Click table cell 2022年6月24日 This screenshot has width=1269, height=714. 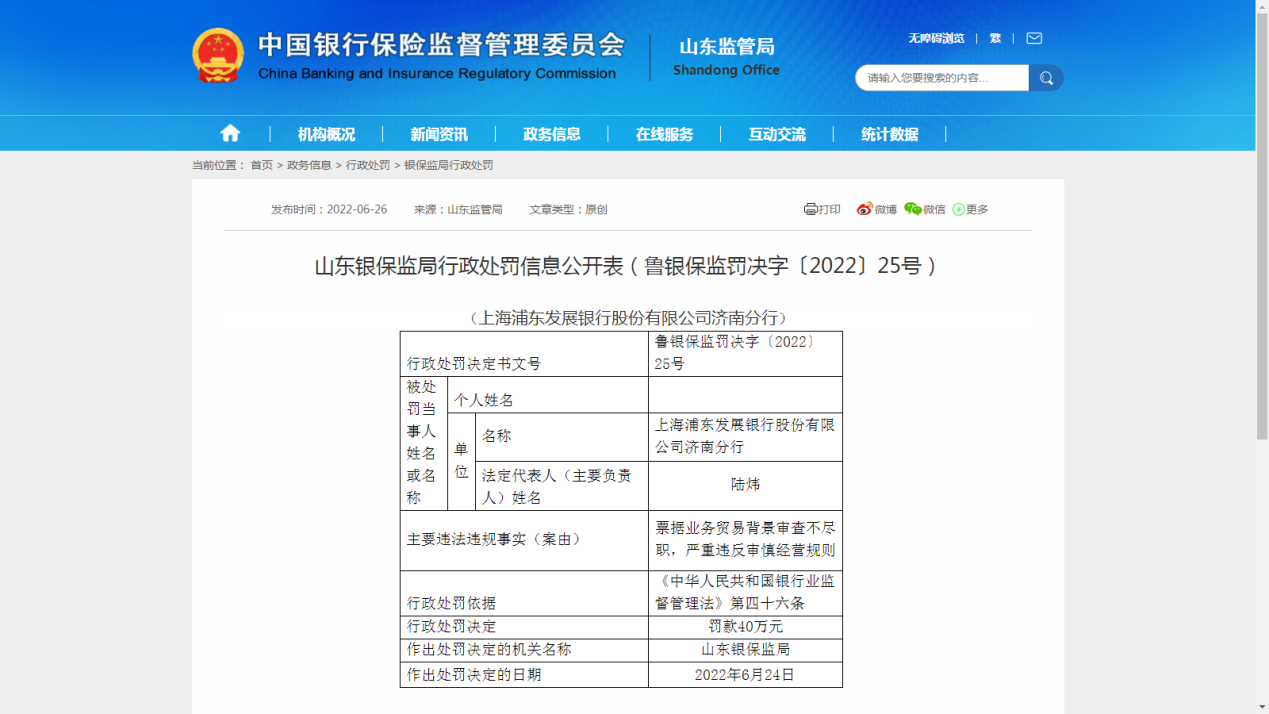745,675
